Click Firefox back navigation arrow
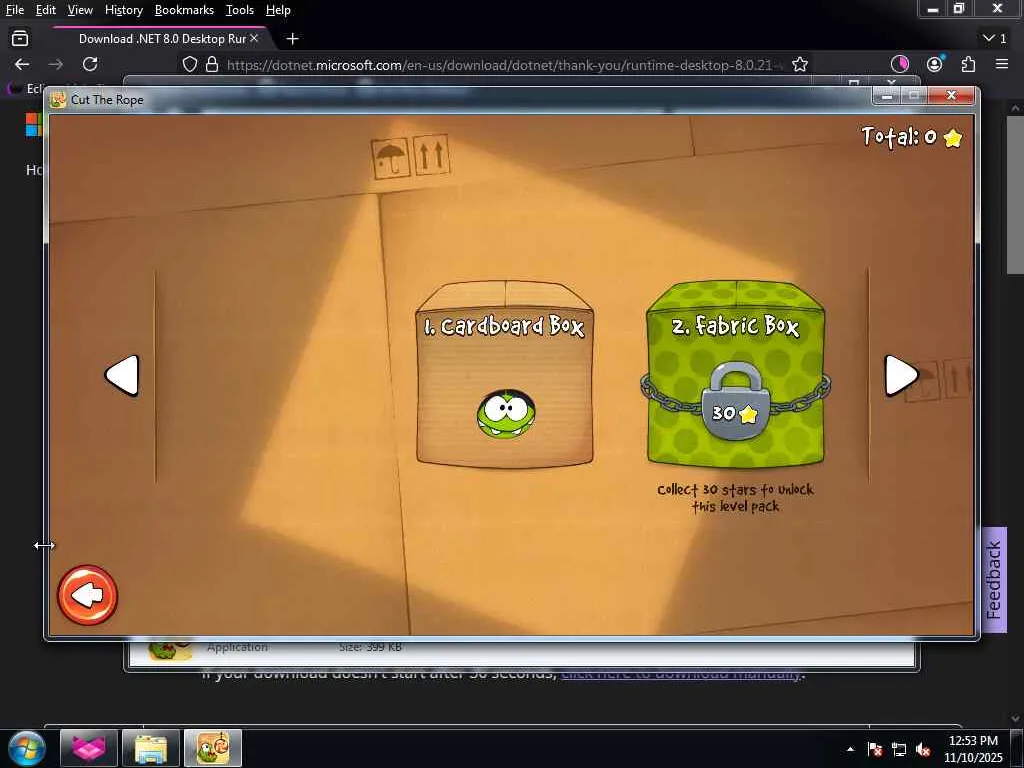This screenshot has width=1024, height=768. click(x=22, y=64)
